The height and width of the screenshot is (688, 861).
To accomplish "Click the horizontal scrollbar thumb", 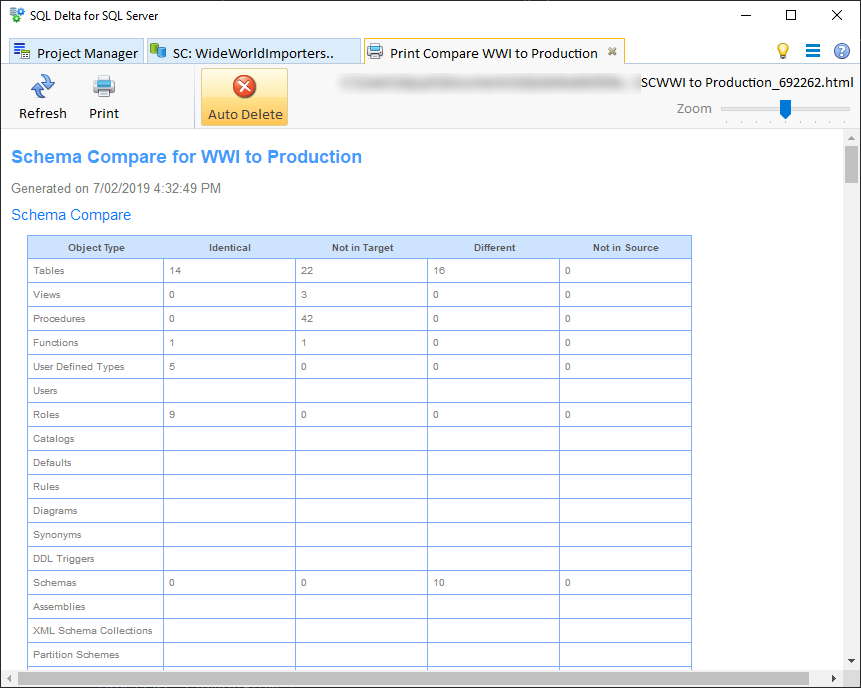I will click(413, 678).
